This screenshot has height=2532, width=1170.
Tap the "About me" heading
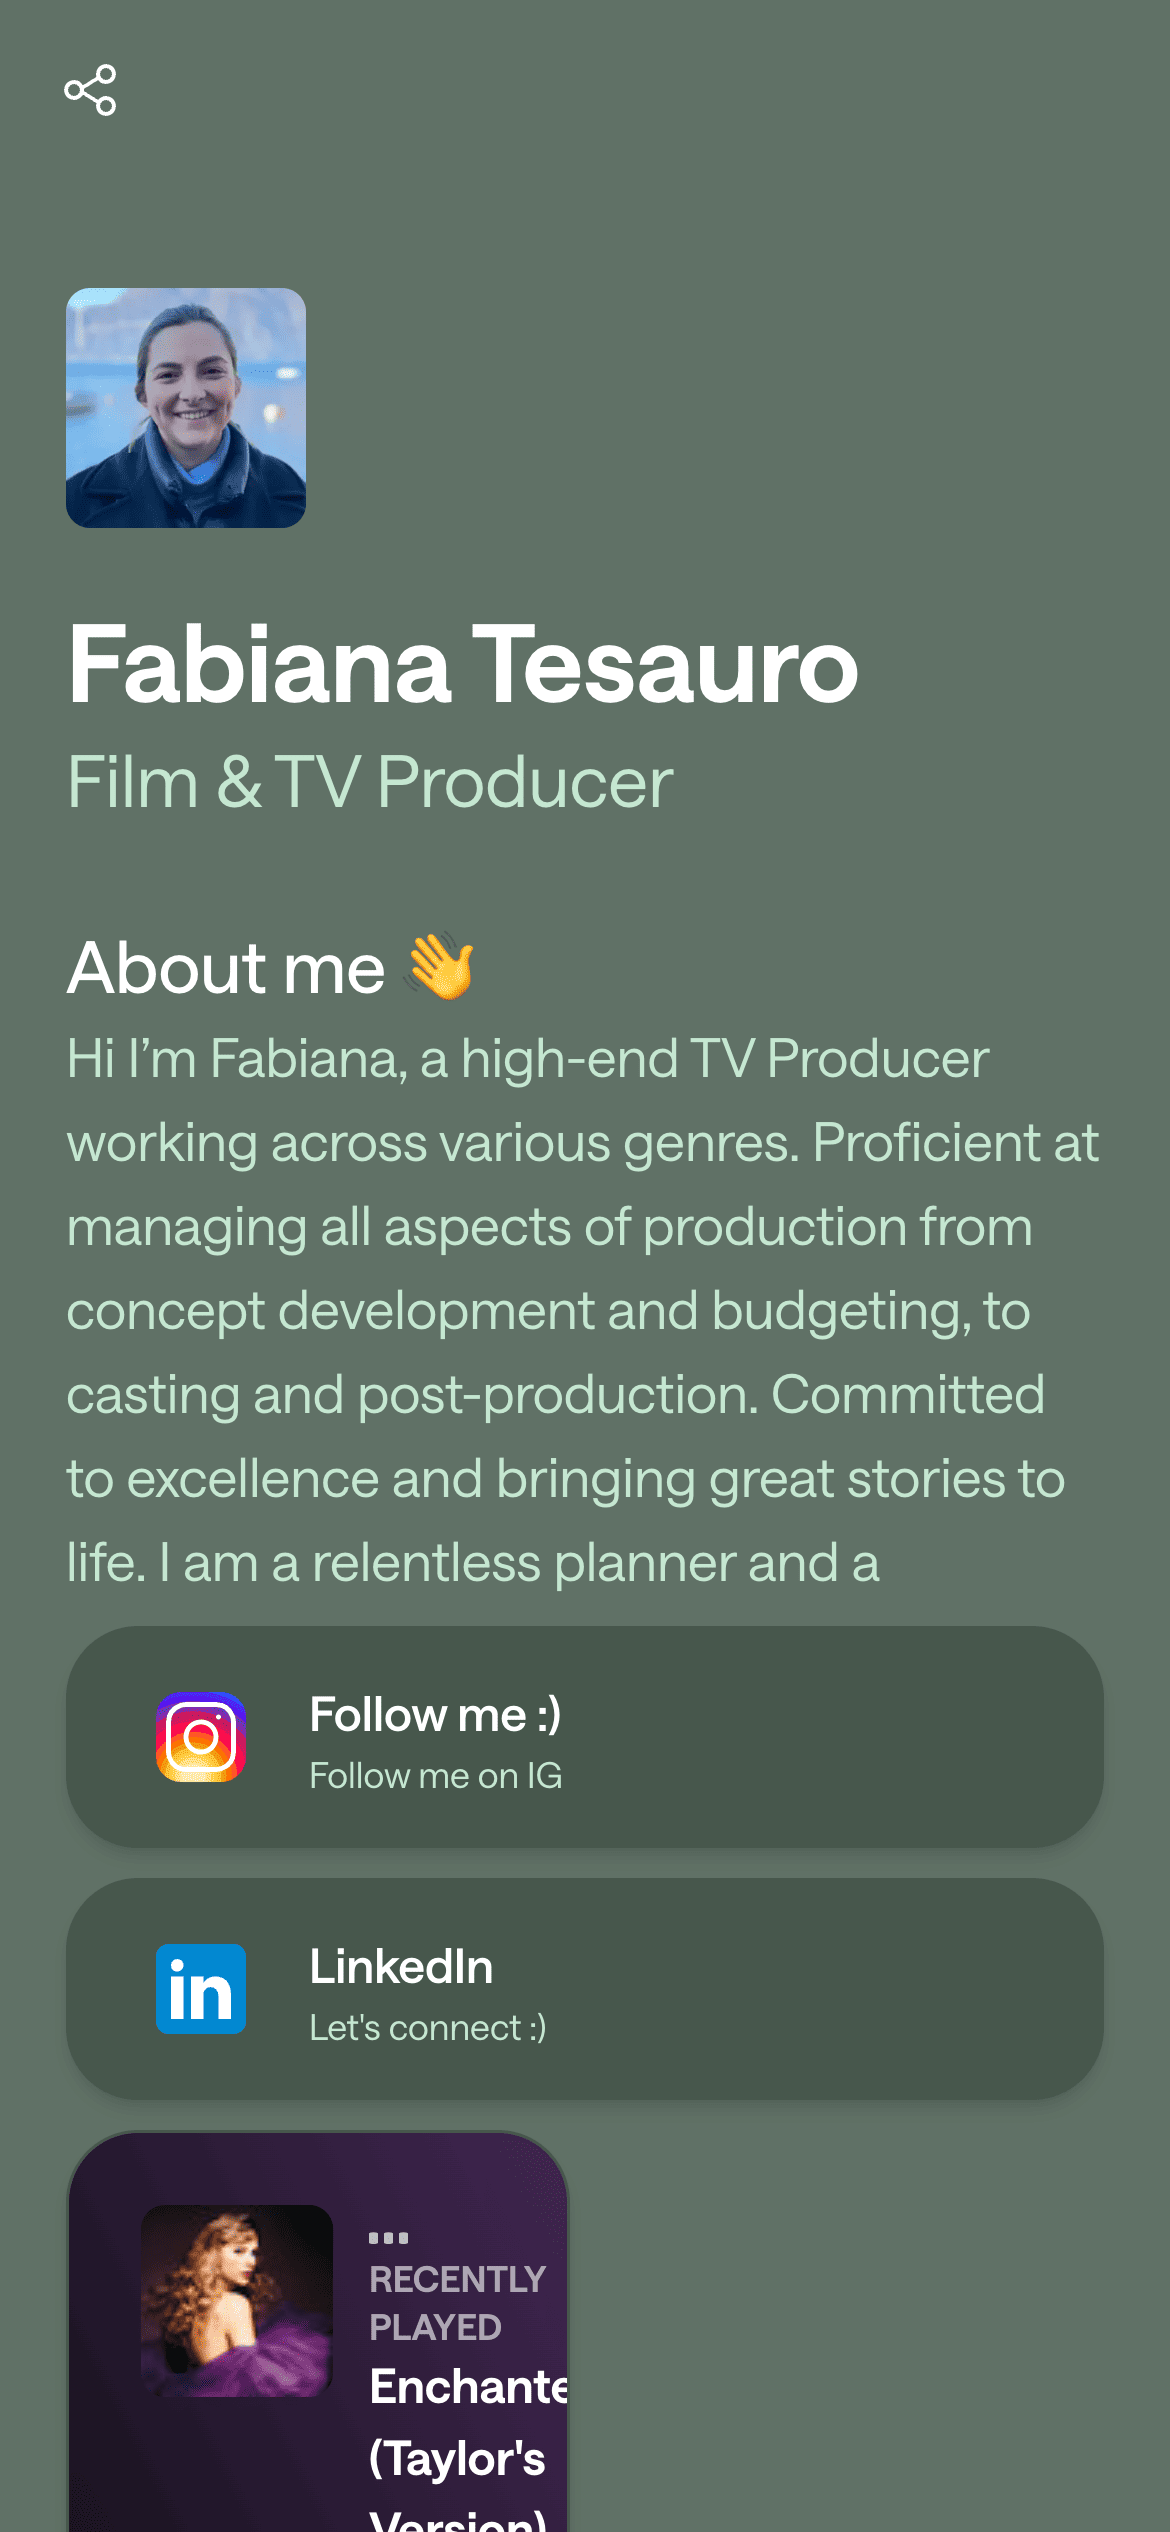226,968
